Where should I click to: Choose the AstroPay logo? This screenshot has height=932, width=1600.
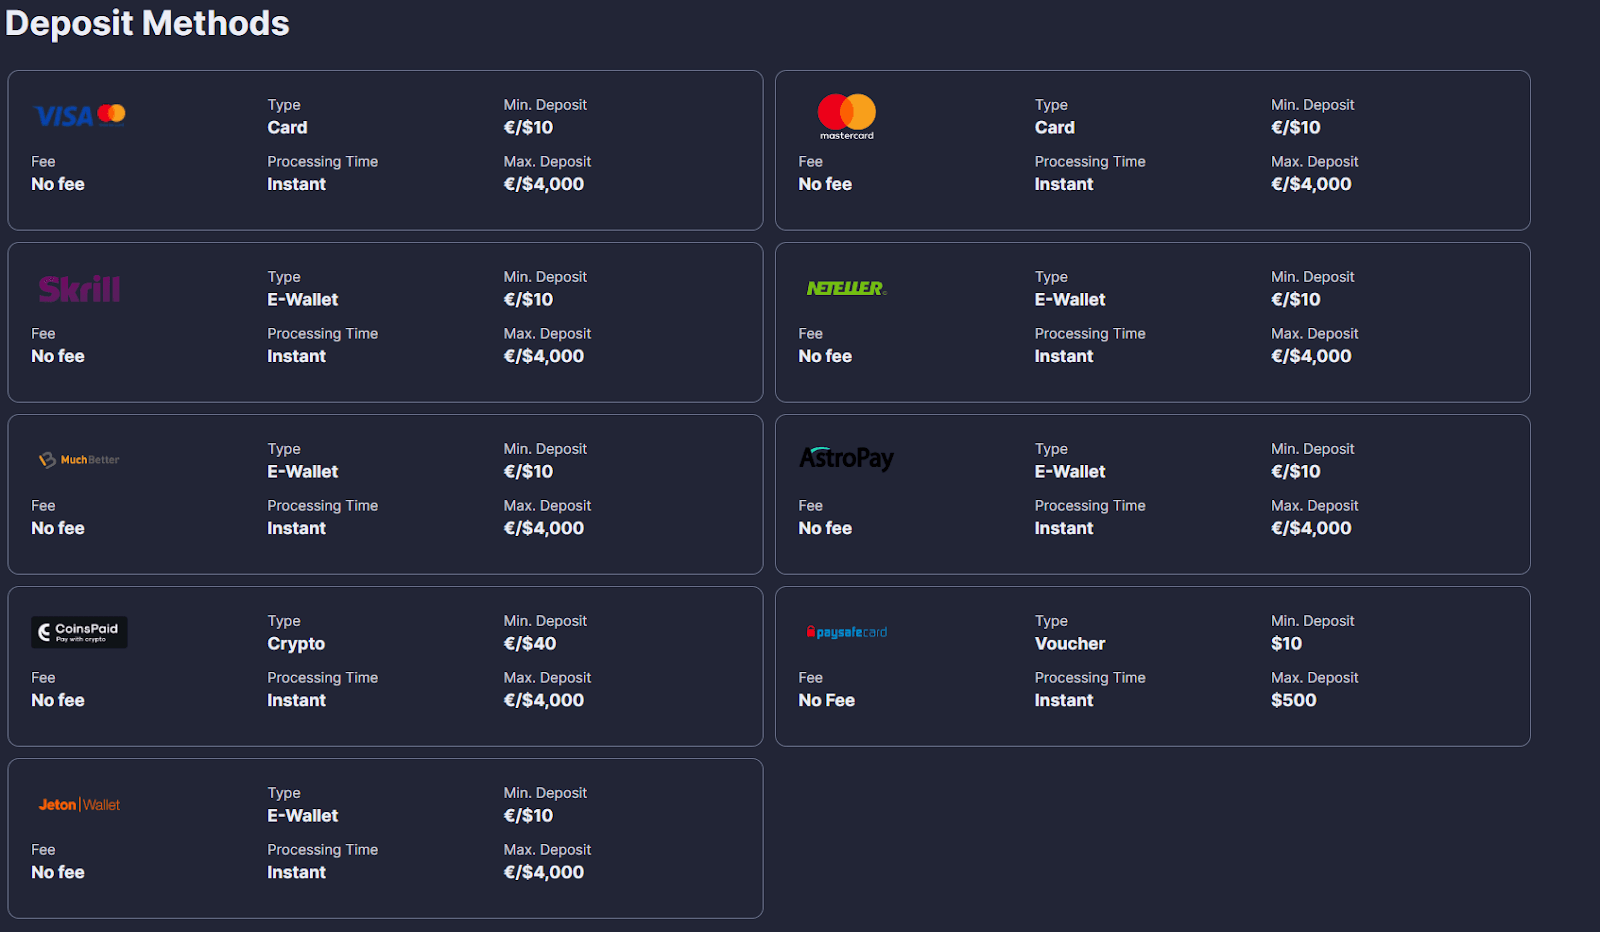846,458
